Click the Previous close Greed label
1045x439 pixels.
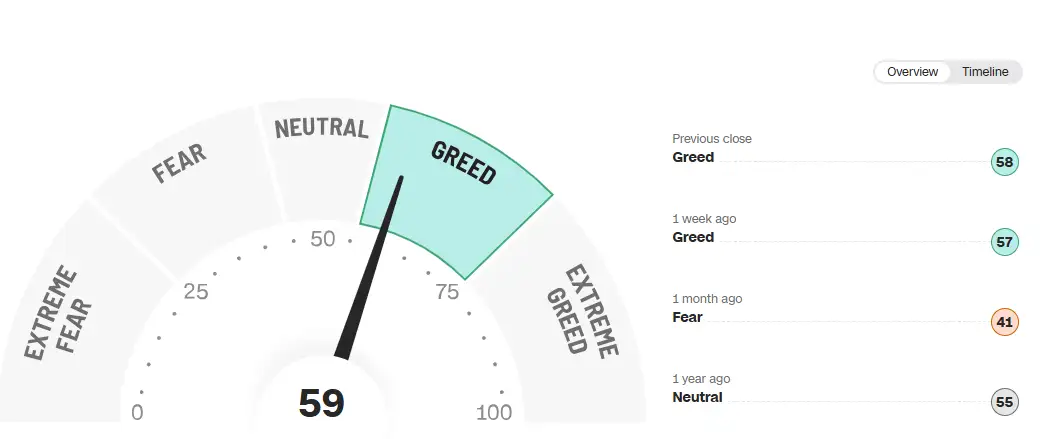click(693, 157)
